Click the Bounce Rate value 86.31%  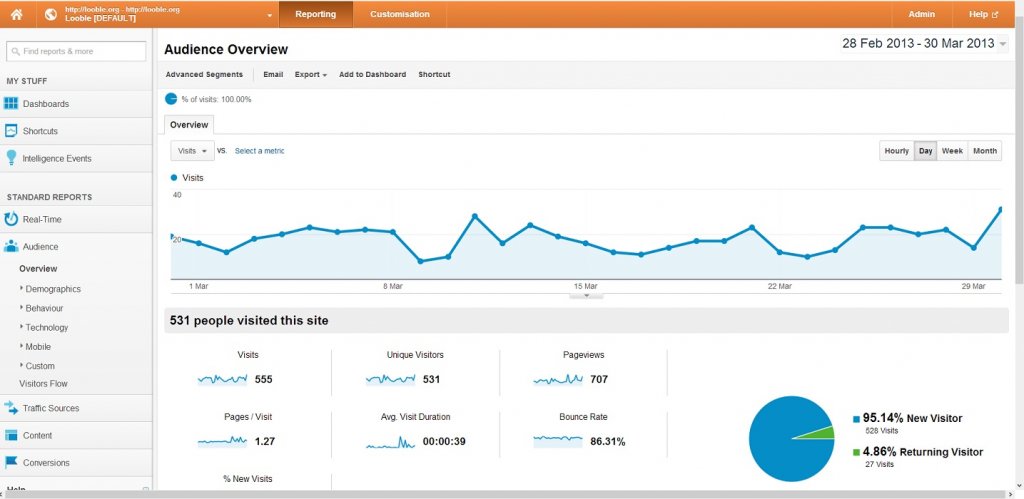coord(607,442)
